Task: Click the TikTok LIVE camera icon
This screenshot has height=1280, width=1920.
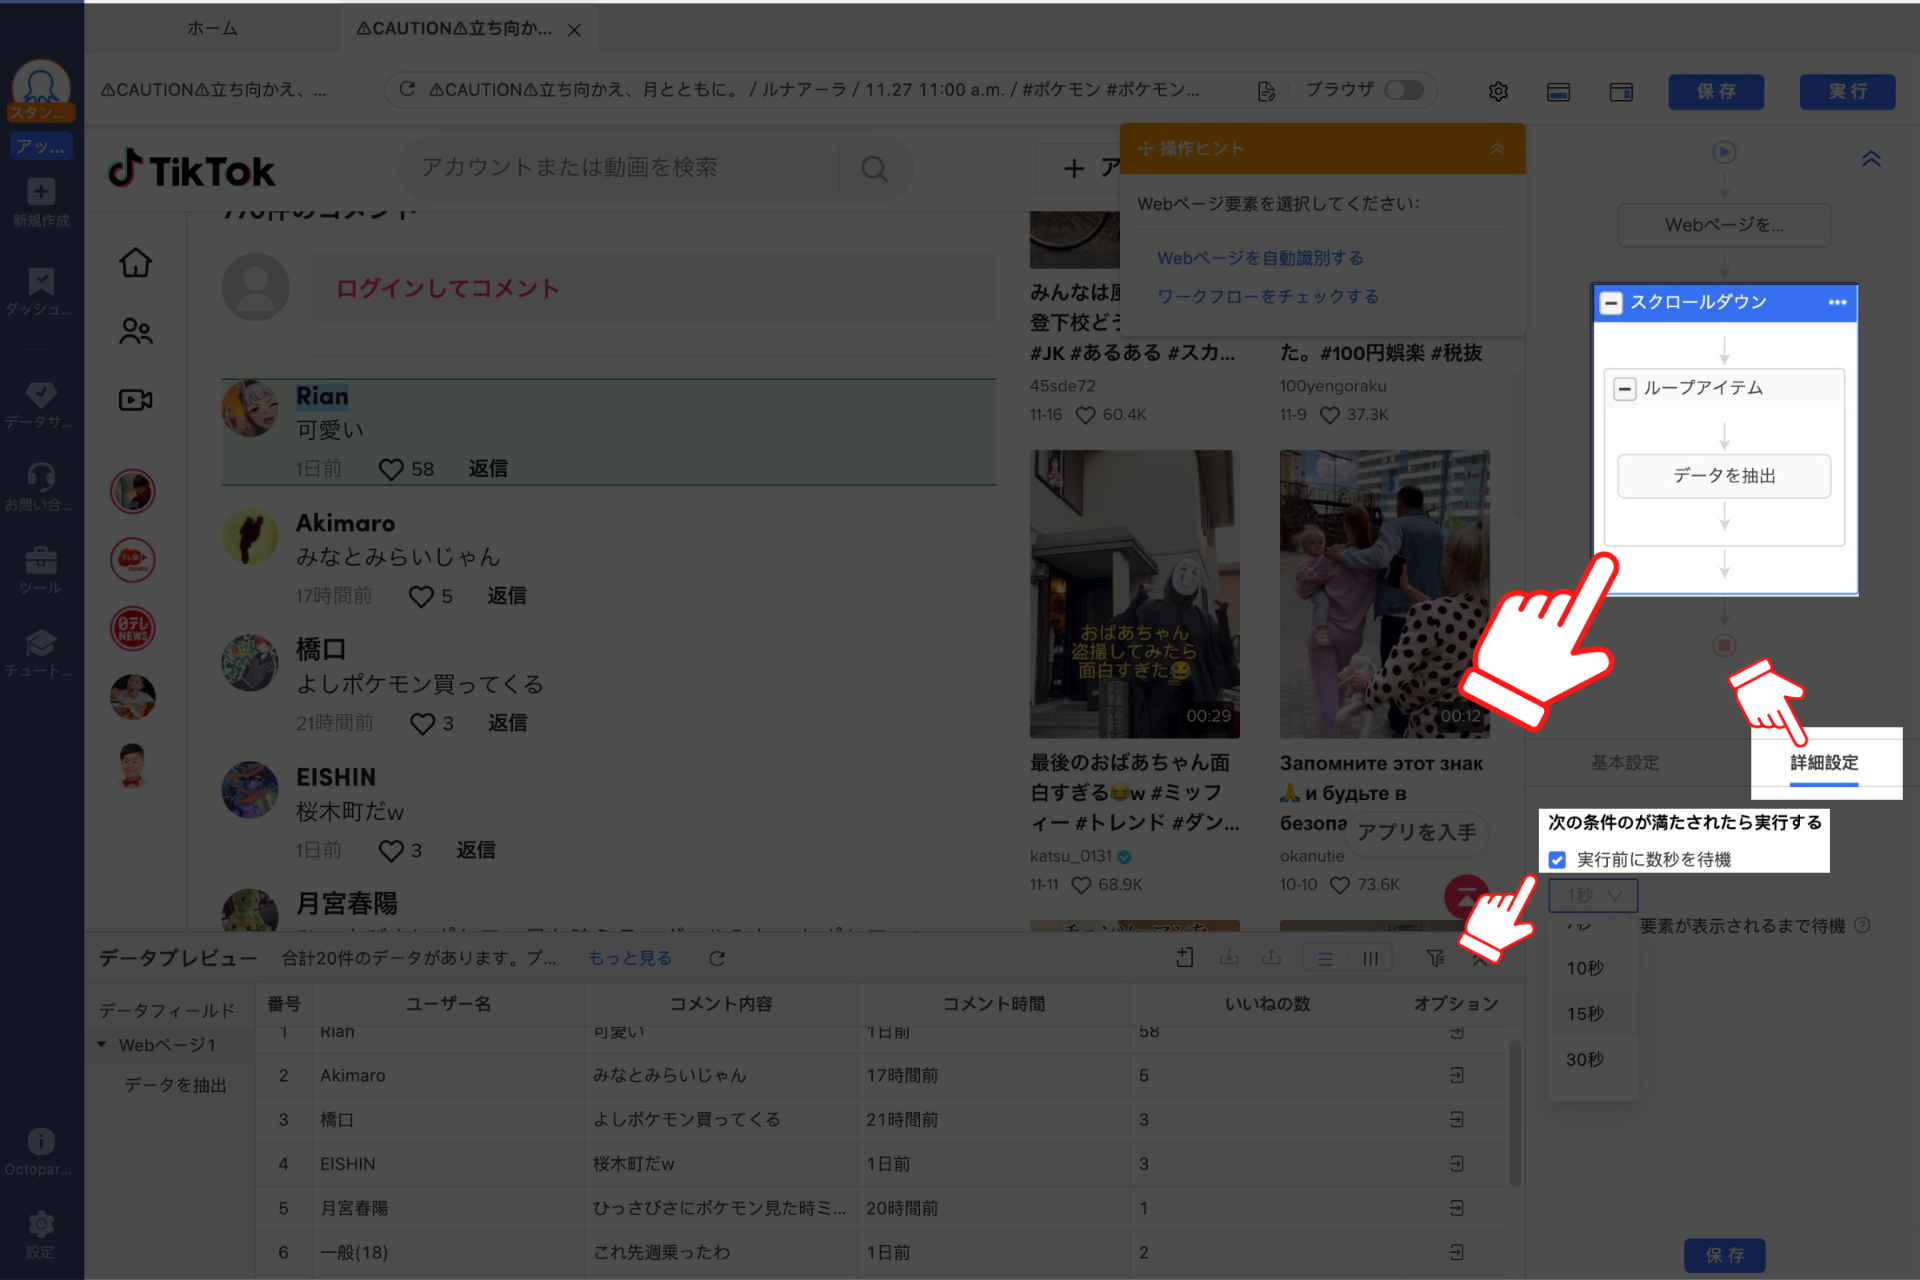Action: 135,400
